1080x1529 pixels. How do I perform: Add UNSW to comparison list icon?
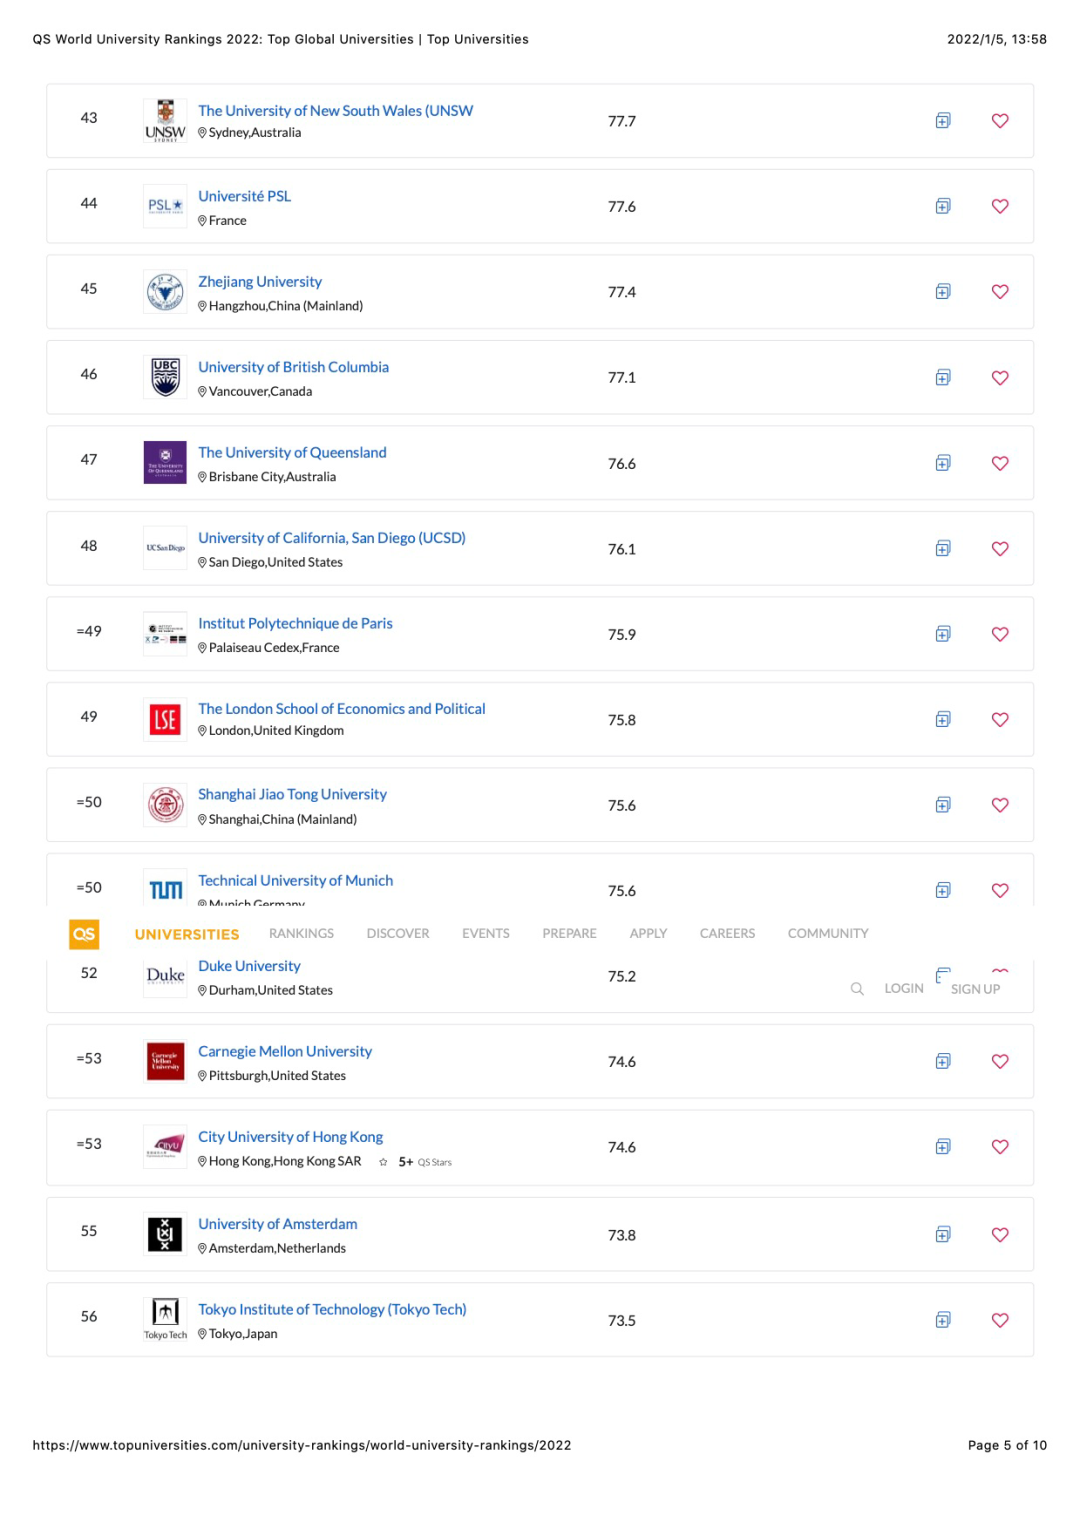point(943,121)
